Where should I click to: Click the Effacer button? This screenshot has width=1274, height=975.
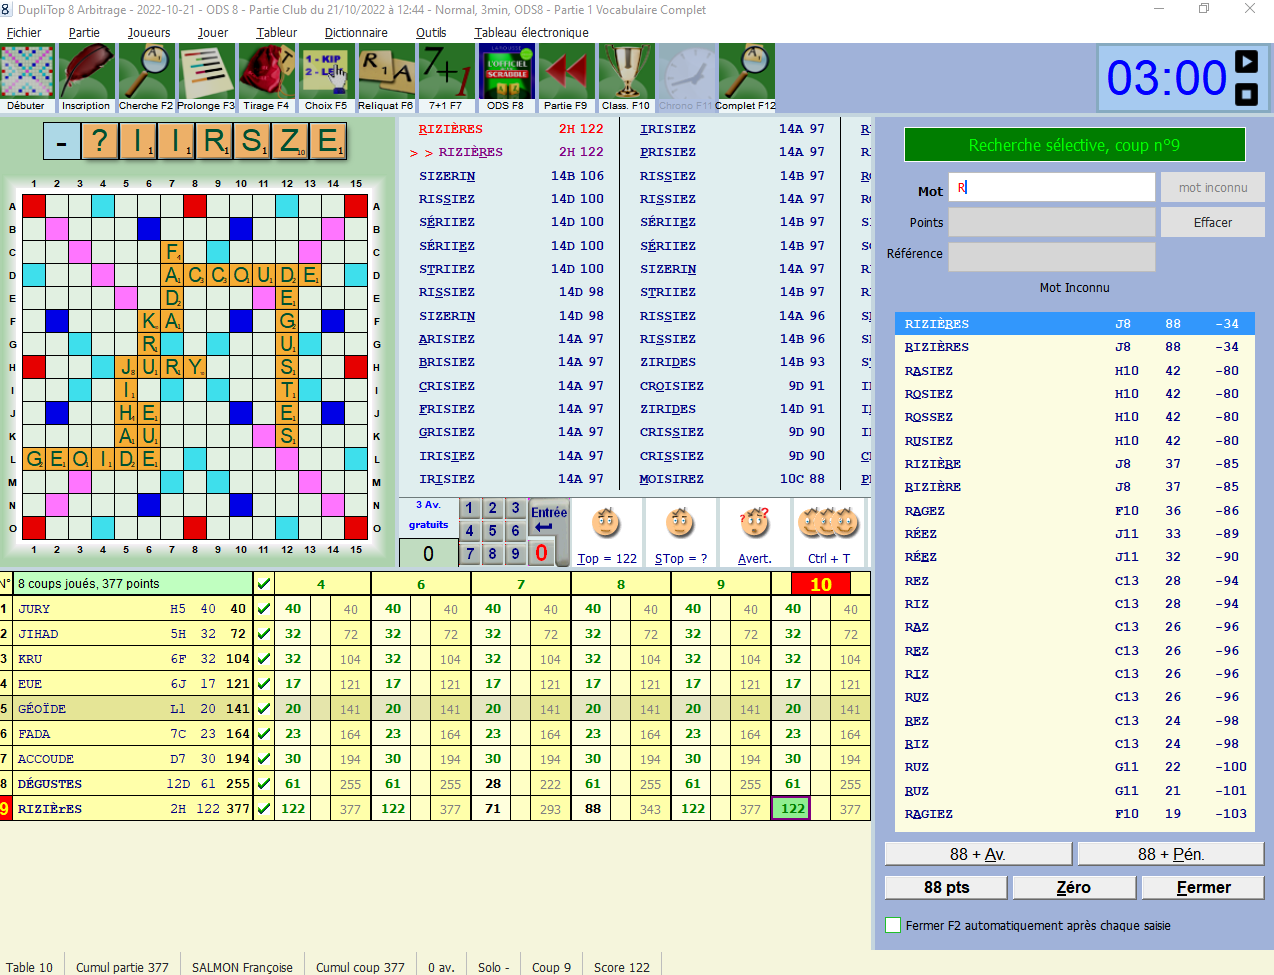point(1212,222)
